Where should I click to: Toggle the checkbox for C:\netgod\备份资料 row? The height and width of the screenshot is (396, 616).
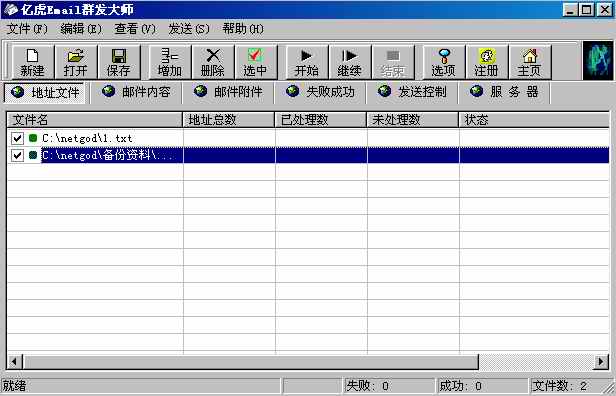coord(17,155)
